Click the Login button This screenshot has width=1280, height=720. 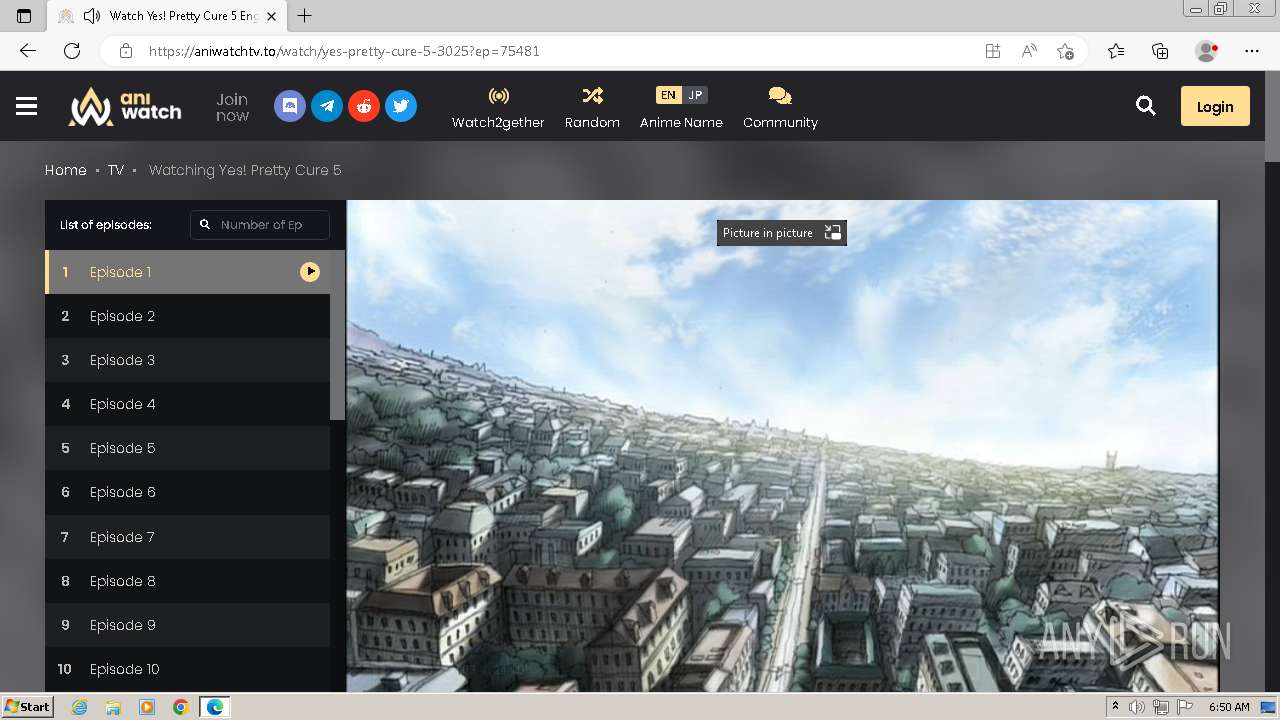coord(1215,106)
